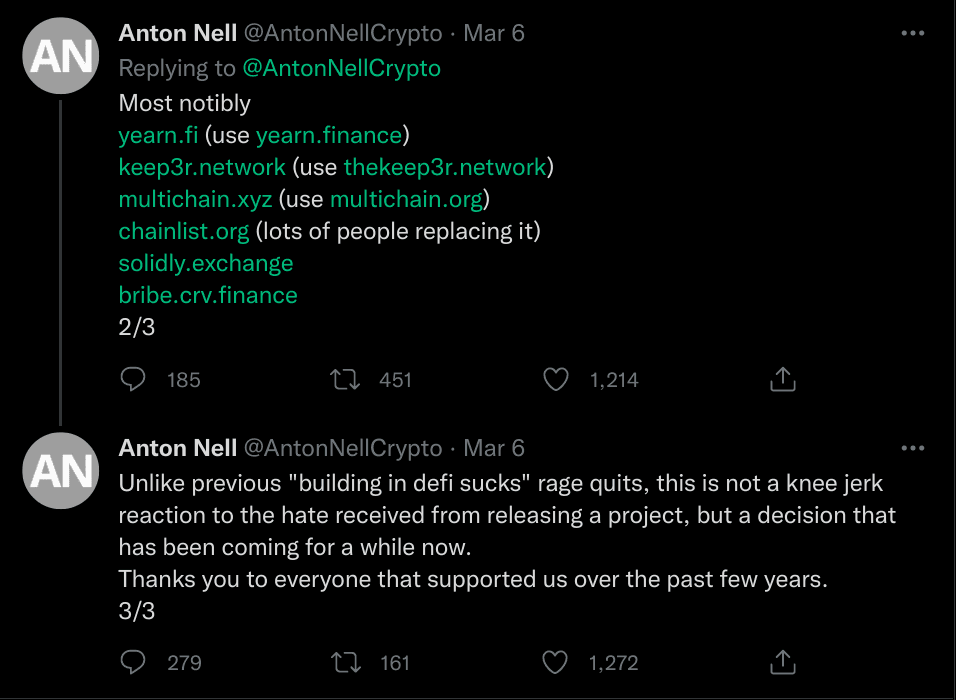Visit the keep3r.network link

coord(202,167)
